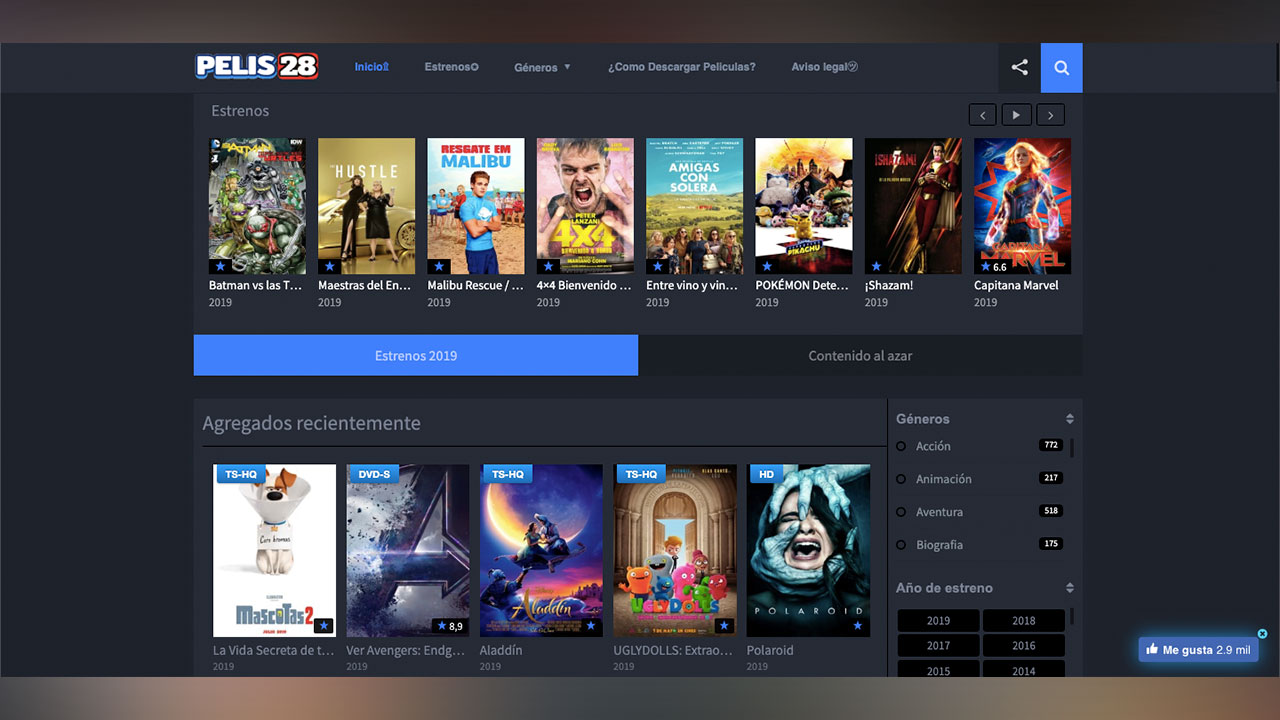Screen dimensions: 1280x720
Task: Go to previous Estrenos carousel slide
Action: click(x=982, y=115)
